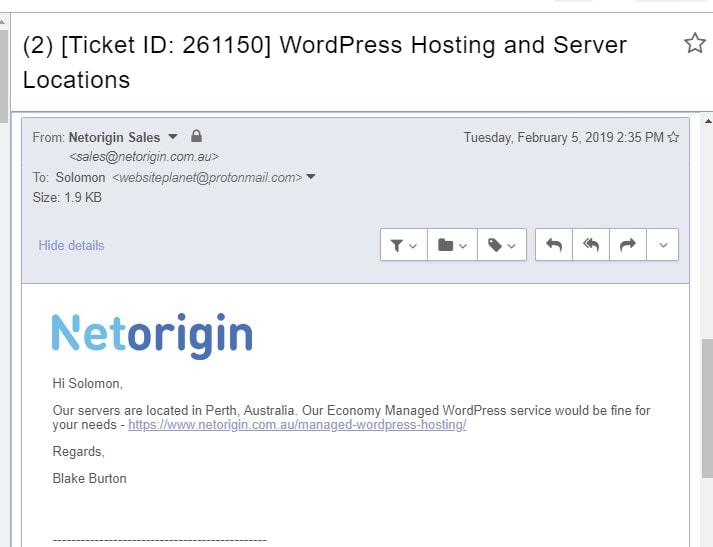The width and height of the screenshot is (713, 547).
Task: Click the left panel scrollbar thumb
Action: coord(4,76)
